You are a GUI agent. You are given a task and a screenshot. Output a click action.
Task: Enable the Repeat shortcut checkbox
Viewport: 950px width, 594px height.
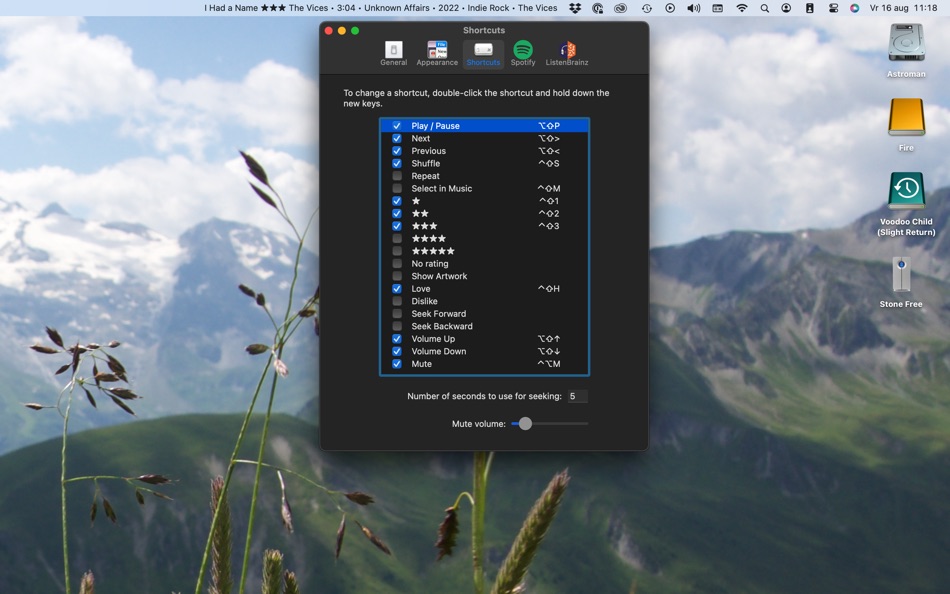[x=397, y=175]
